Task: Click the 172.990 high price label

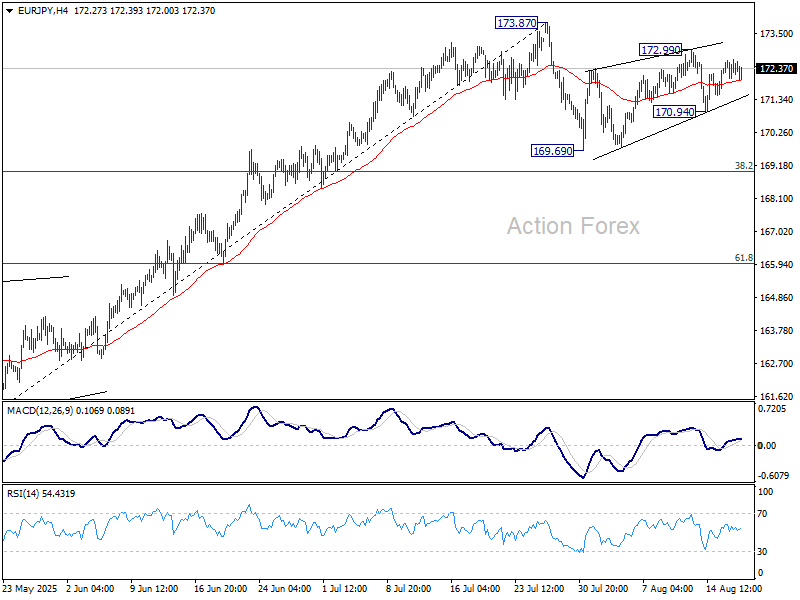Action: click(661, 49)
